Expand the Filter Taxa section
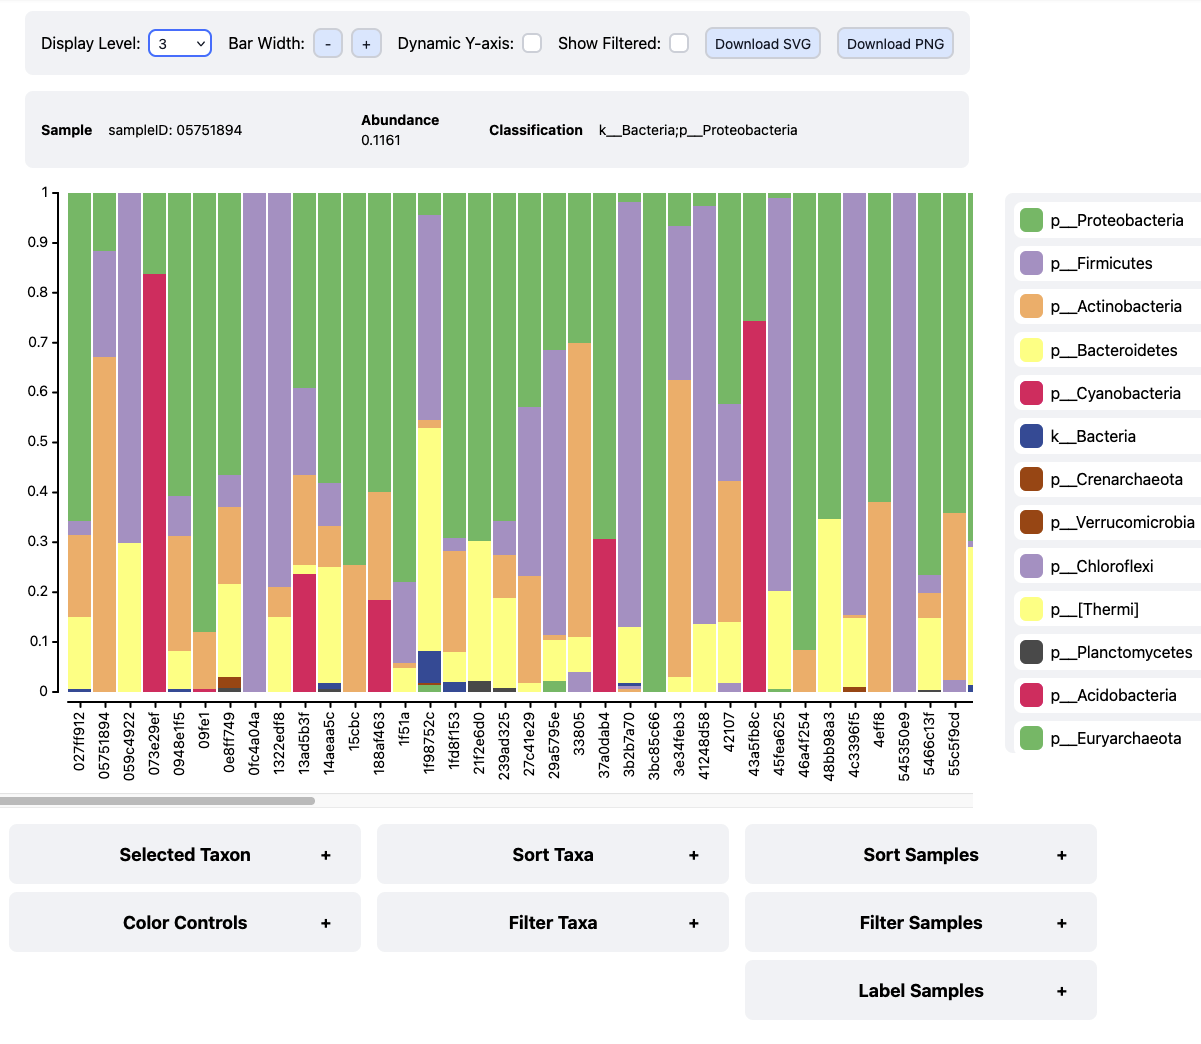The image size is (1201, 1044). [553, 923]
